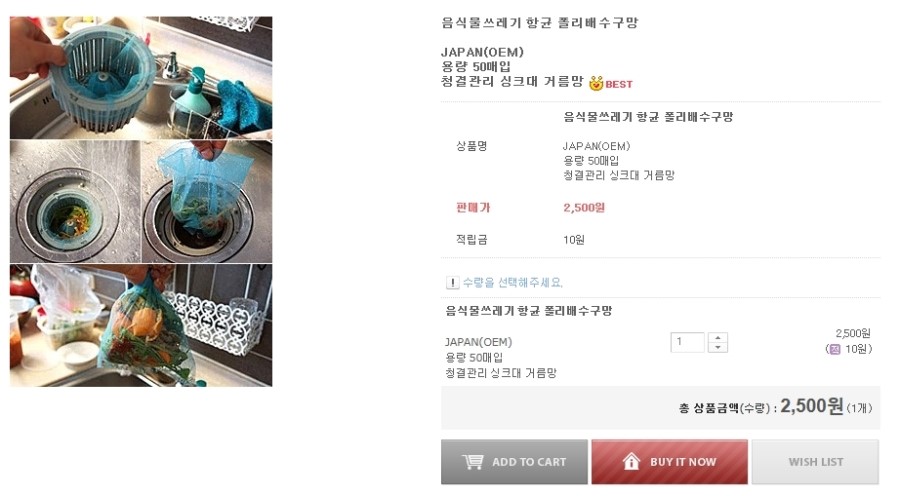
Task: Click the blue quantity selection notice text
Action: click(513, 282)
